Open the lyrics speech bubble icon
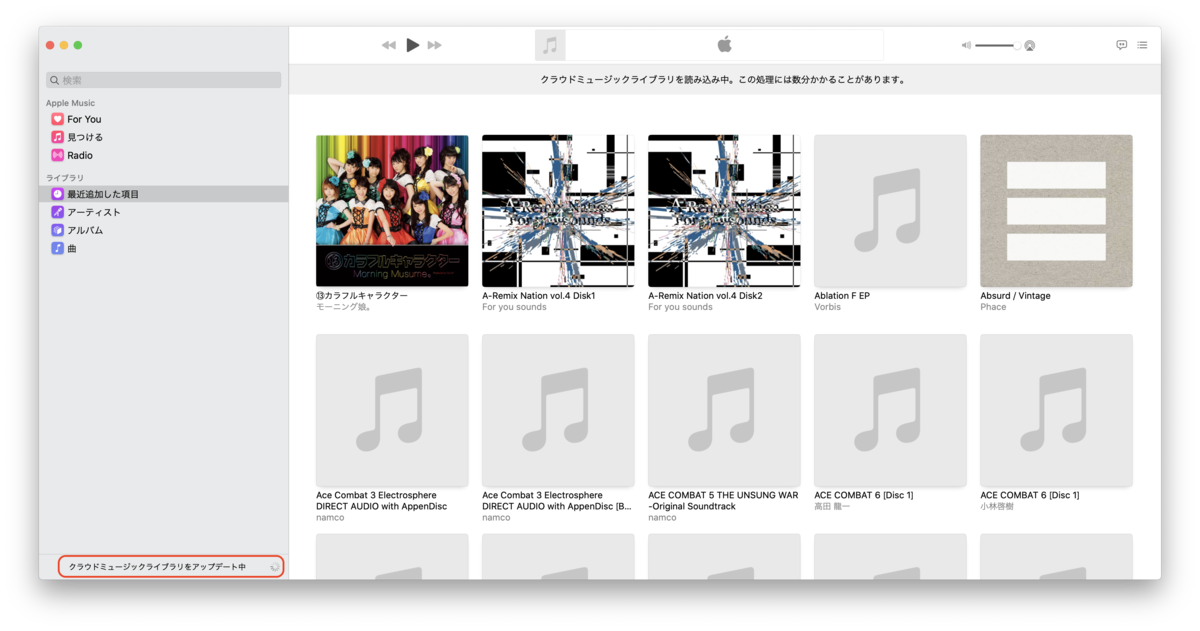Screen dimensions: 1200x631 (1121, 45)
